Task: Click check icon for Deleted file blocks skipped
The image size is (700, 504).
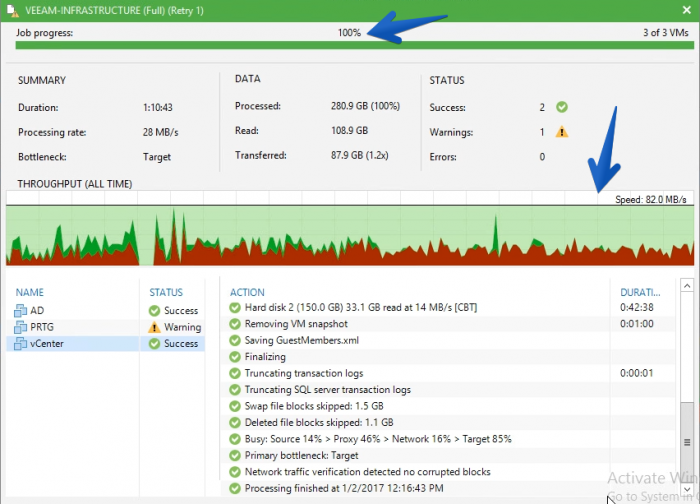Action: 235,423
